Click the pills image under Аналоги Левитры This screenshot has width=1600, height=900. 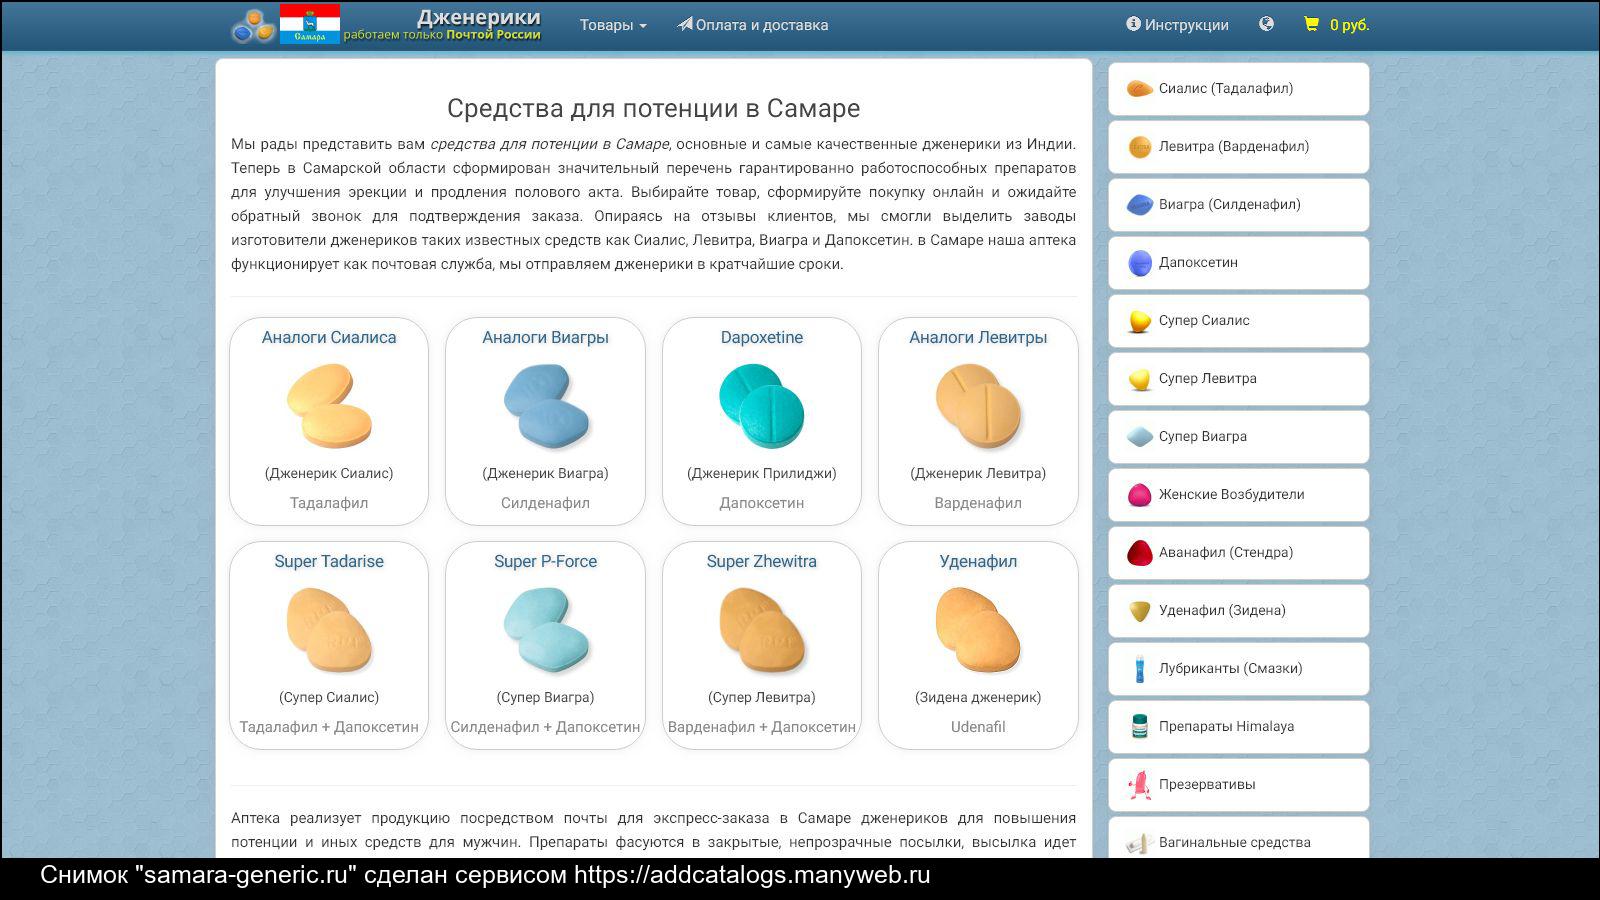(978, 405)
